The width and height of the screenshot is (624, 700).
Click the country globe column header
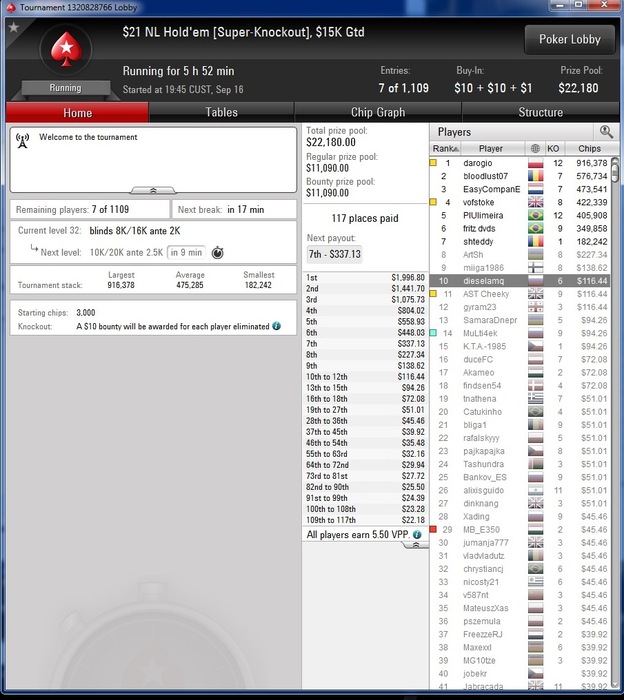pyautogui.click(x=535, y=148)
